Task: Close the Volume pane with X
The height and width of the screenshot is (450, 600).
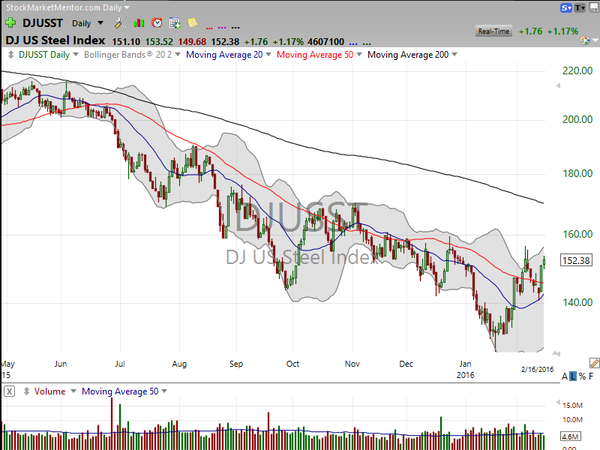Action: coord(10,391)
